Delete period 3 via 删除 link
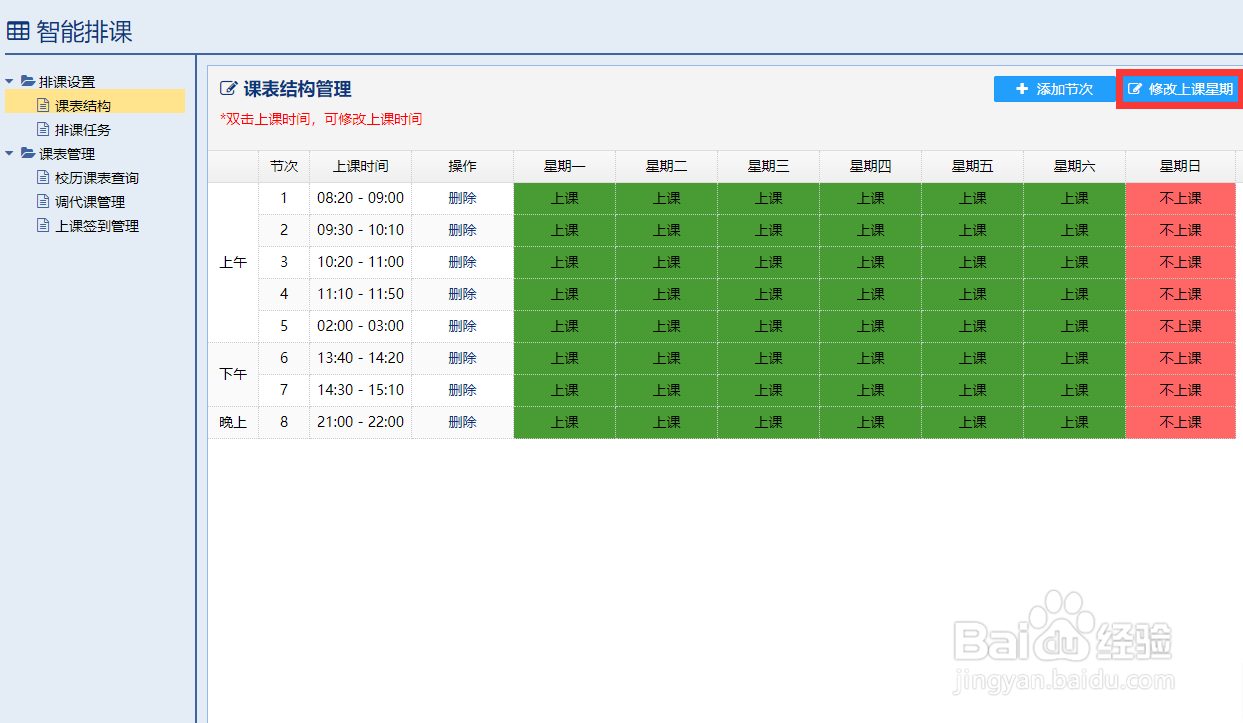This screenshot has height=723, width=1243. [x=462, y=262]
